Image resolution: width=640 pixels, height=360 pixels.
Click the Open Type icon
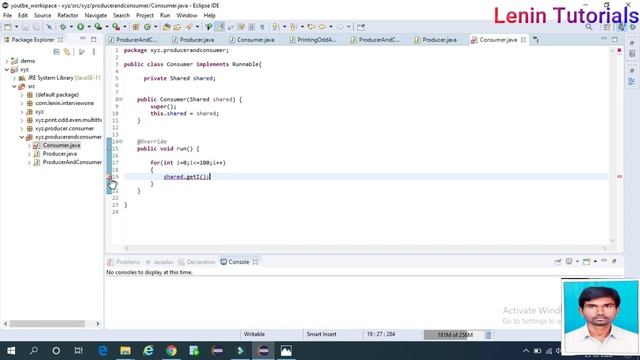click(166, 27)
